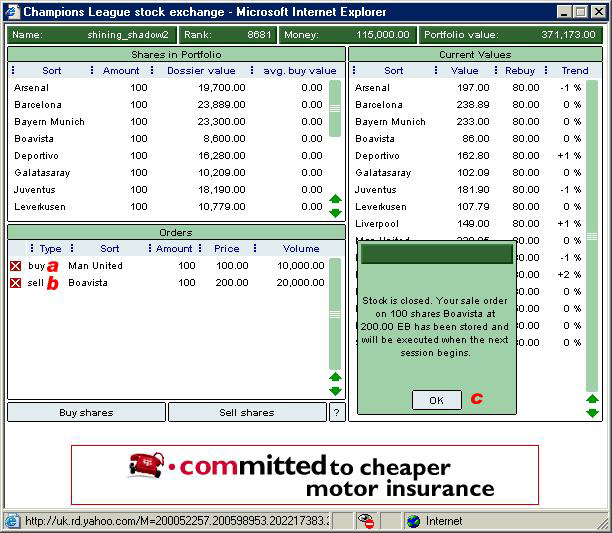Sort current values by Rebuy header
This screenshot has width=612, height=533.
(520, 71)
